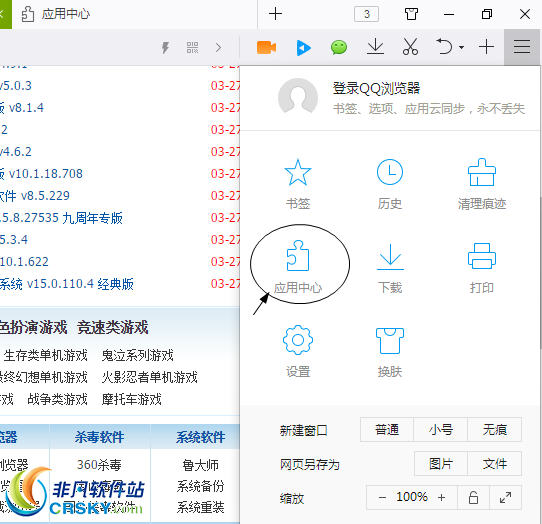Click the undo restore arrow icon
Viewport: 542px width, 524px height.
[444, 46]
